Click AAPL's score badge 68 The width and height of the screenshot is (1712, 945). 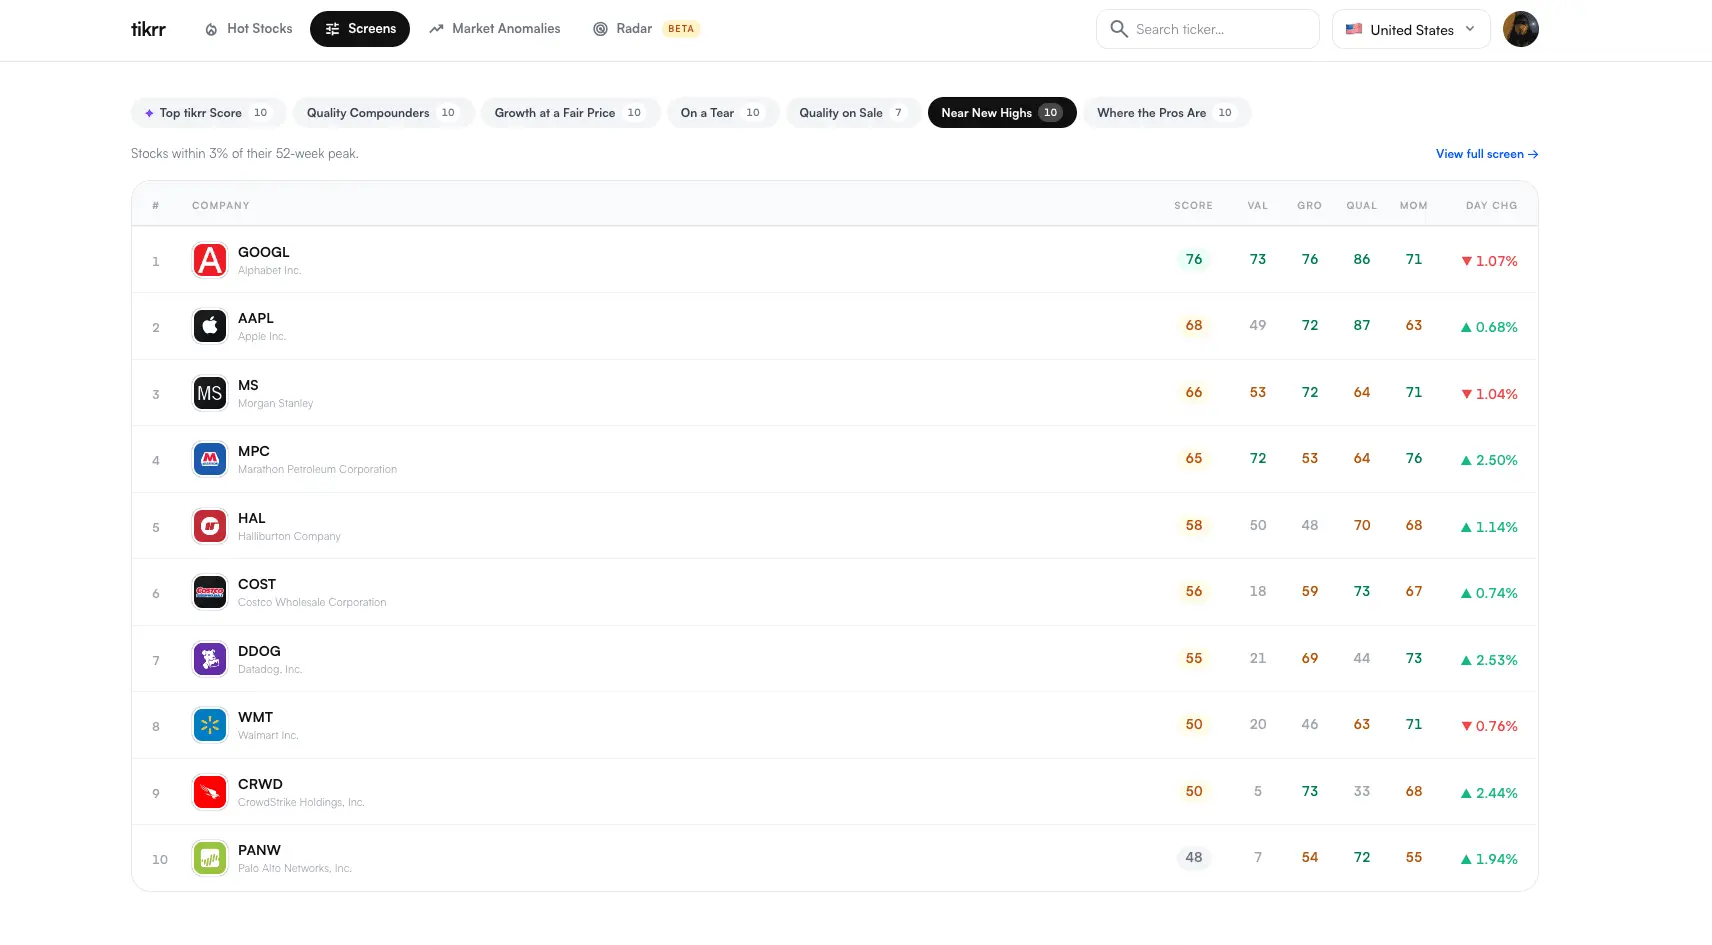pyautogui.click(x=1194, y=325)
